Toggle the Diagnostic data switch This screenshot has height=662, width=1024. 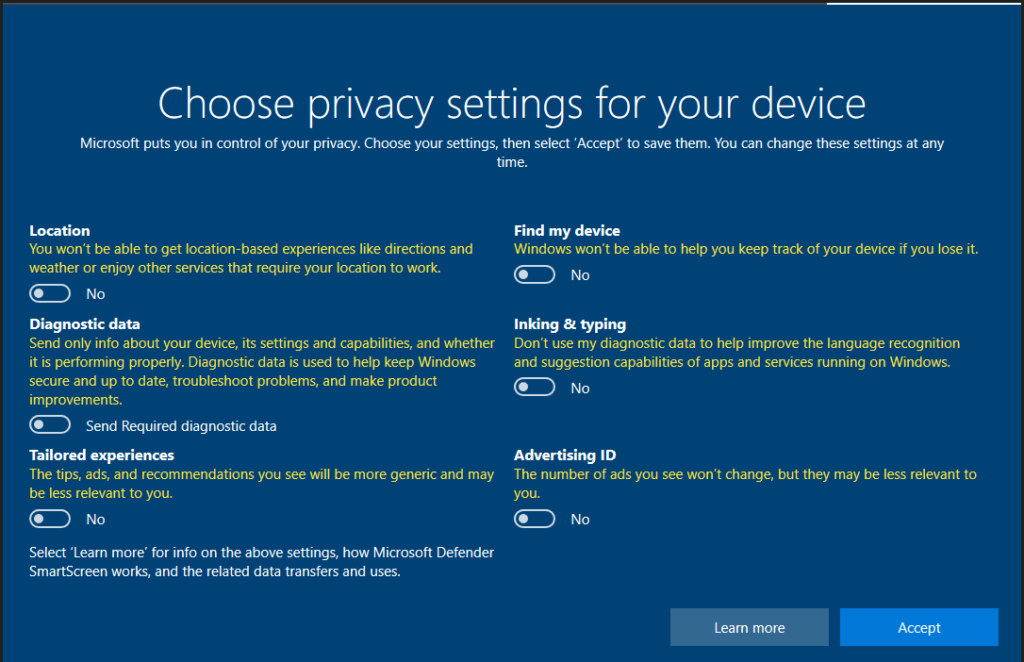(50, 425)
